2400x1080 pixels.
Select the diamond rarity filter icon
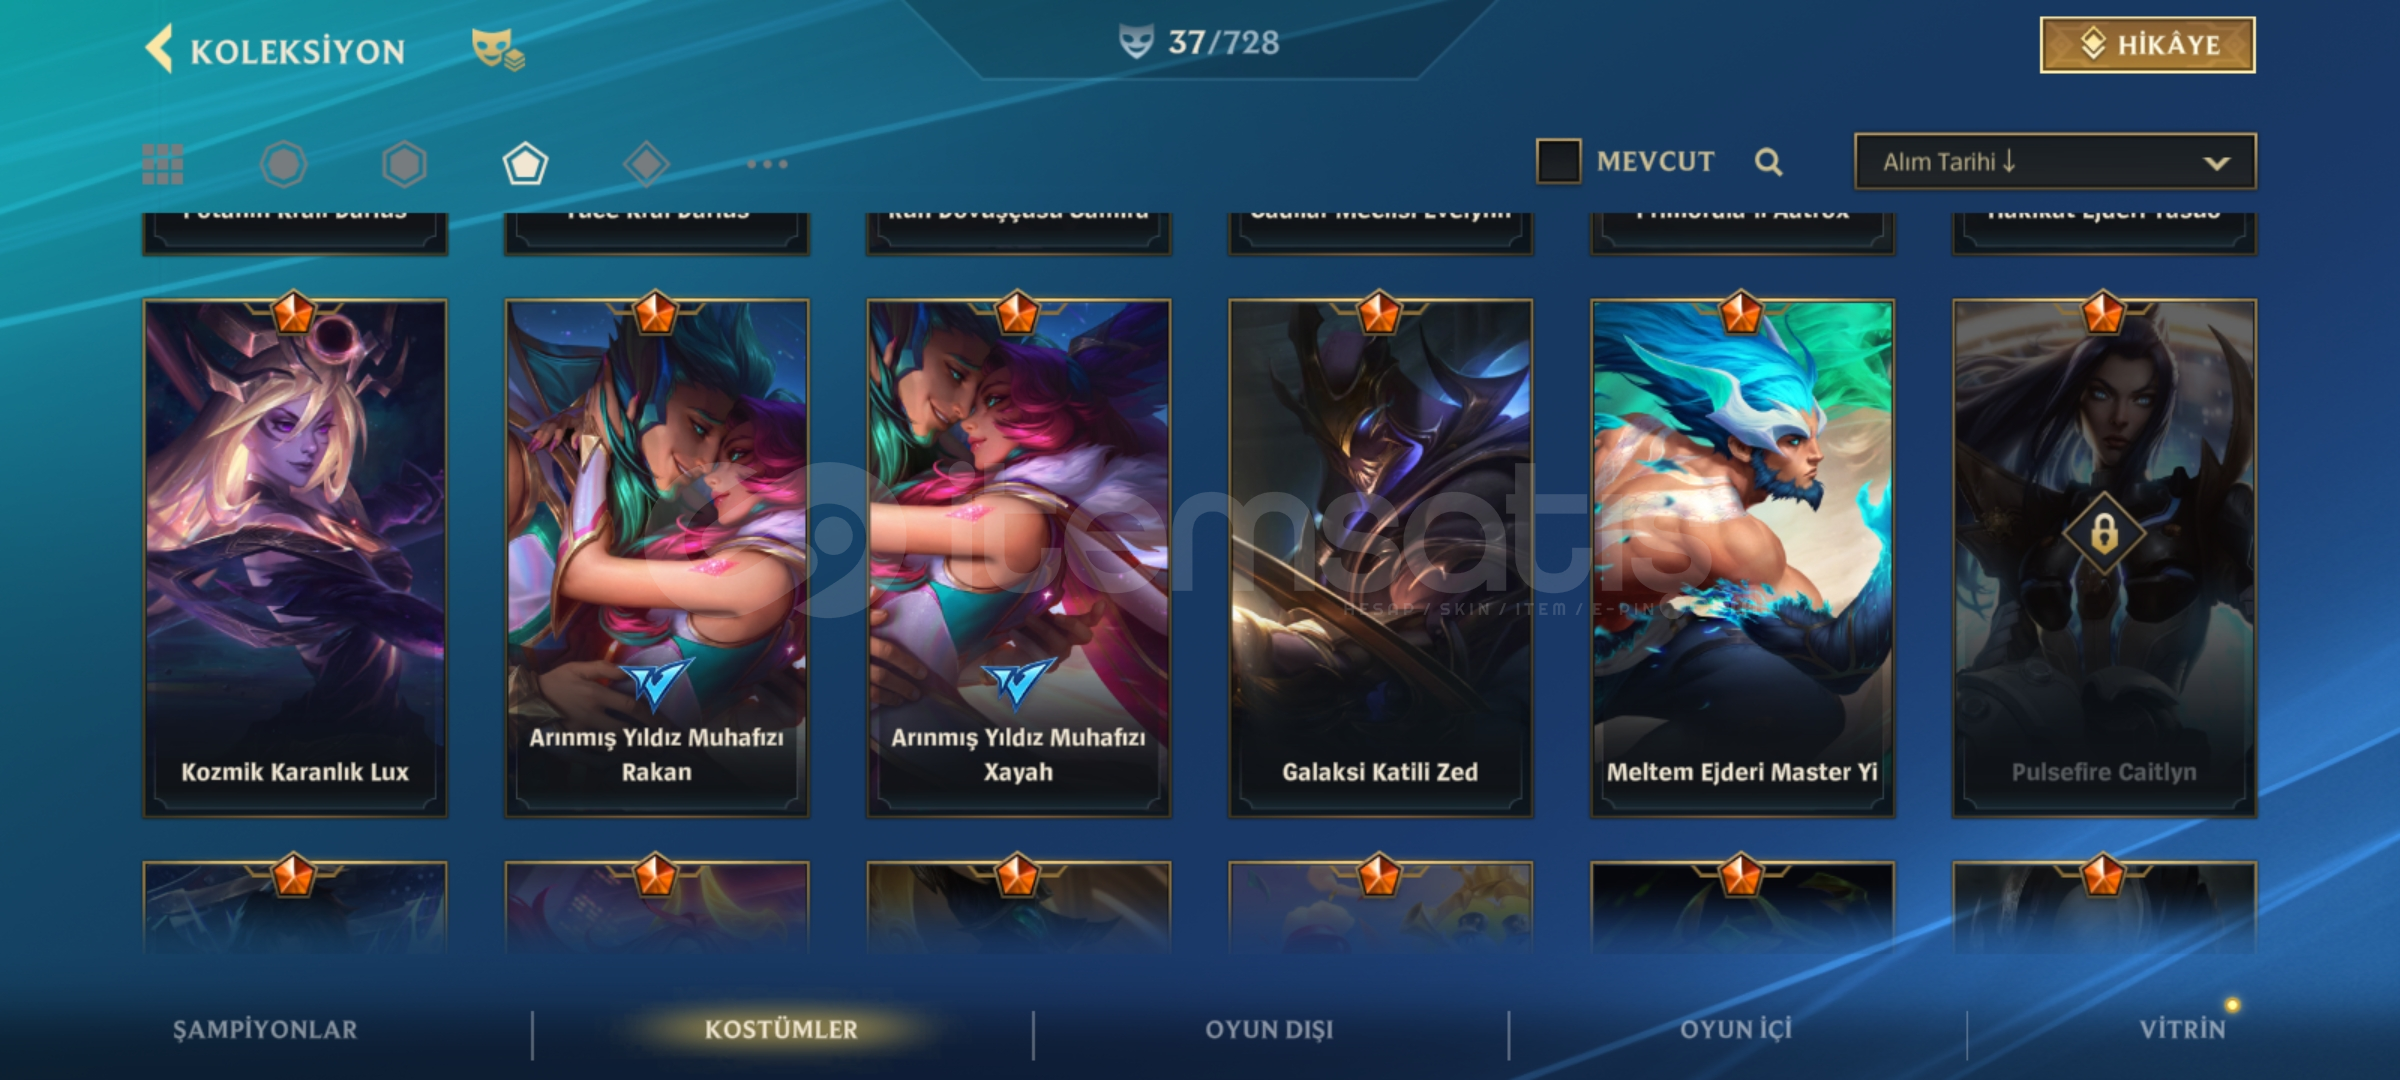pos(646,164)
